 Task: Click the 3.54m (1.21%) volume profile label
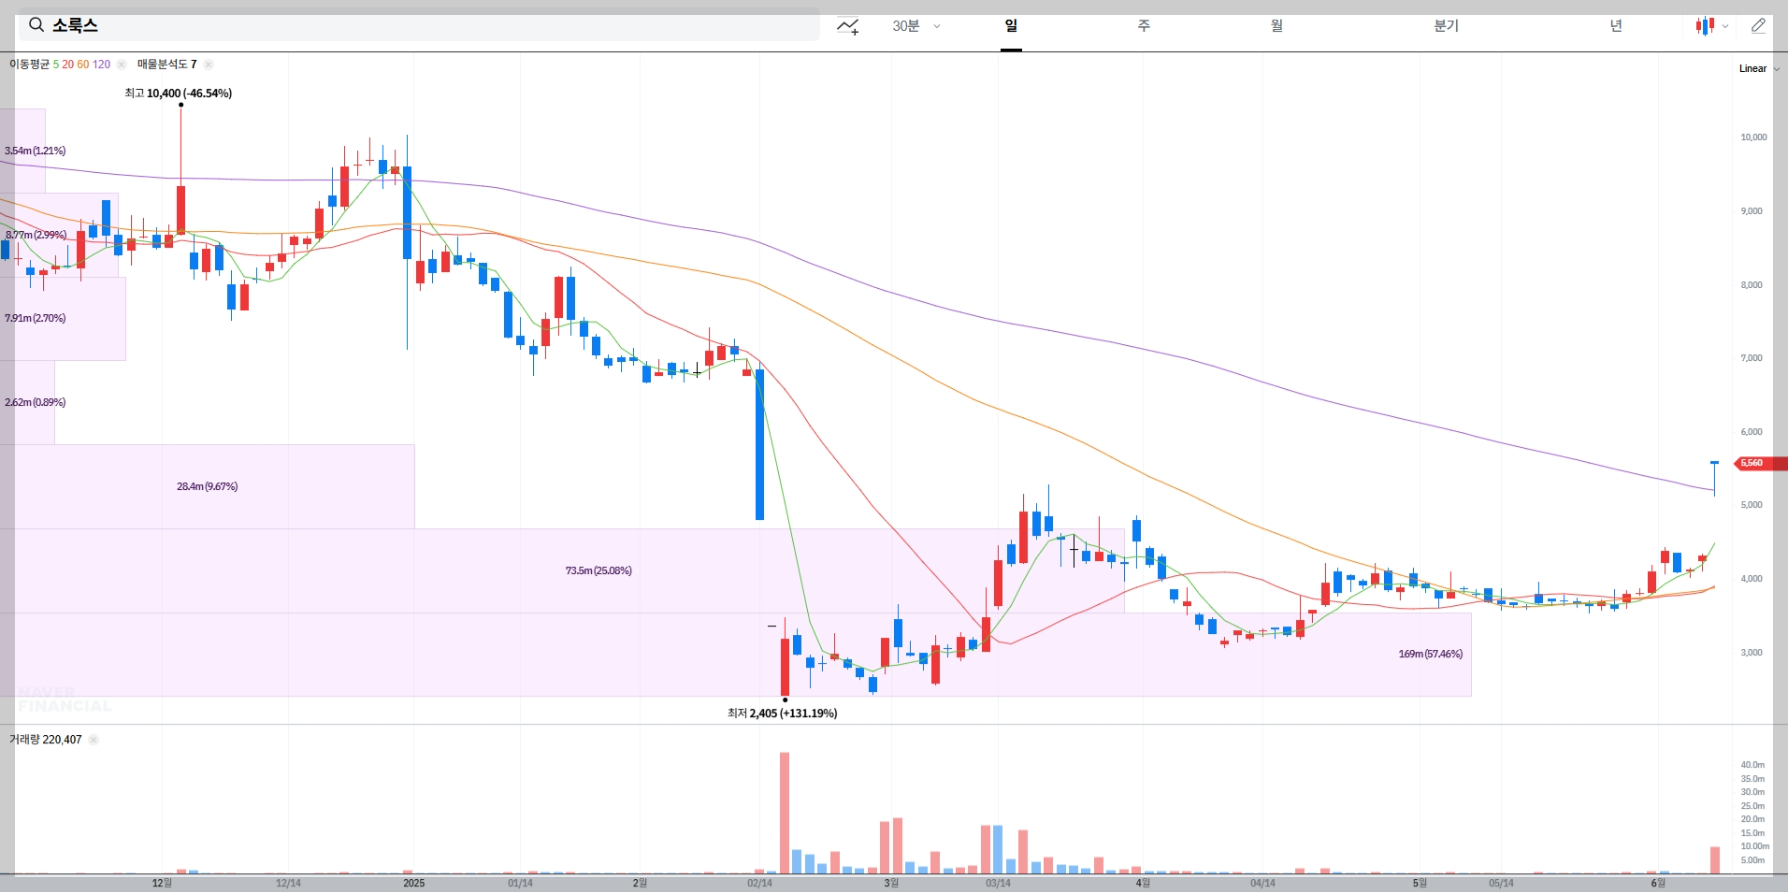coord(35,151)
